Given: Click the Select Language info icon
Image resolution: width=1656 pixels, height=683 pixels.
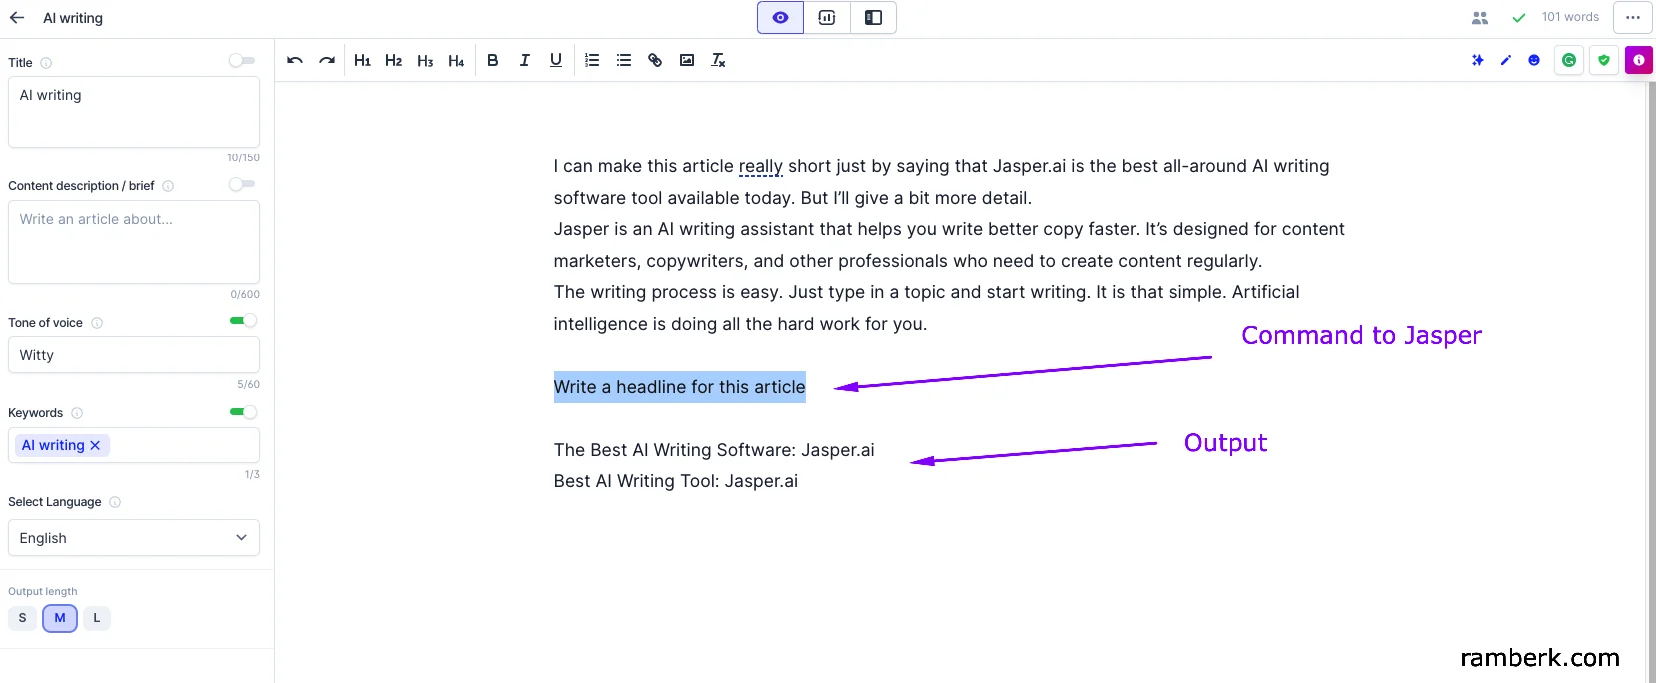Looking at the screenshot, I should pos(115,502).
